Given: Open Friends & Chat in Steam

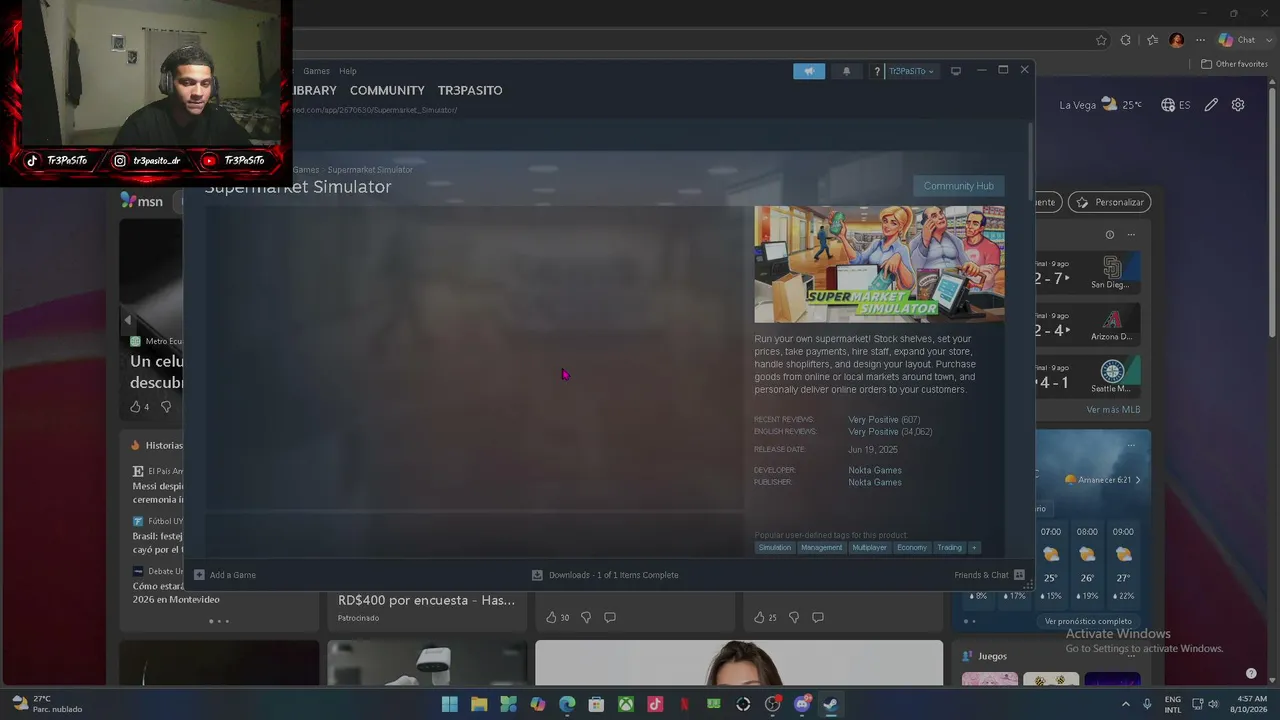Looking at the screenshot, I should 989,575.
